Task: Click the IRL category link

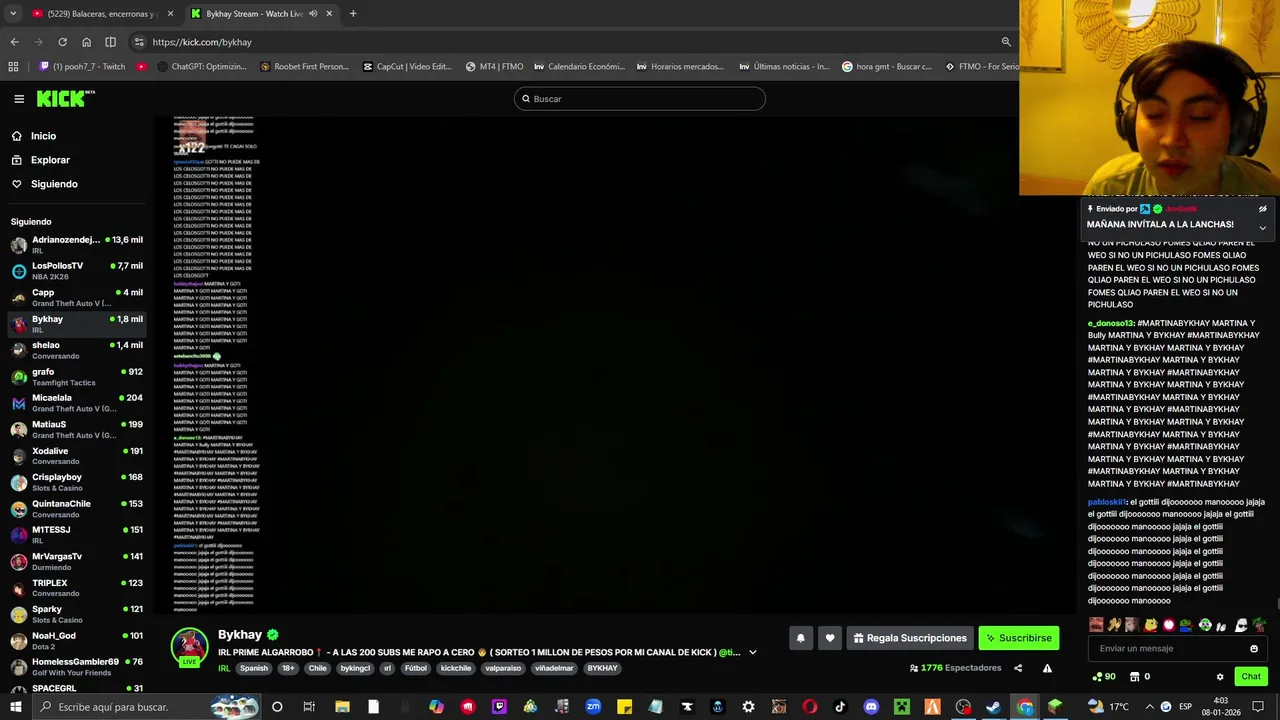Action: tap(224, 668)
